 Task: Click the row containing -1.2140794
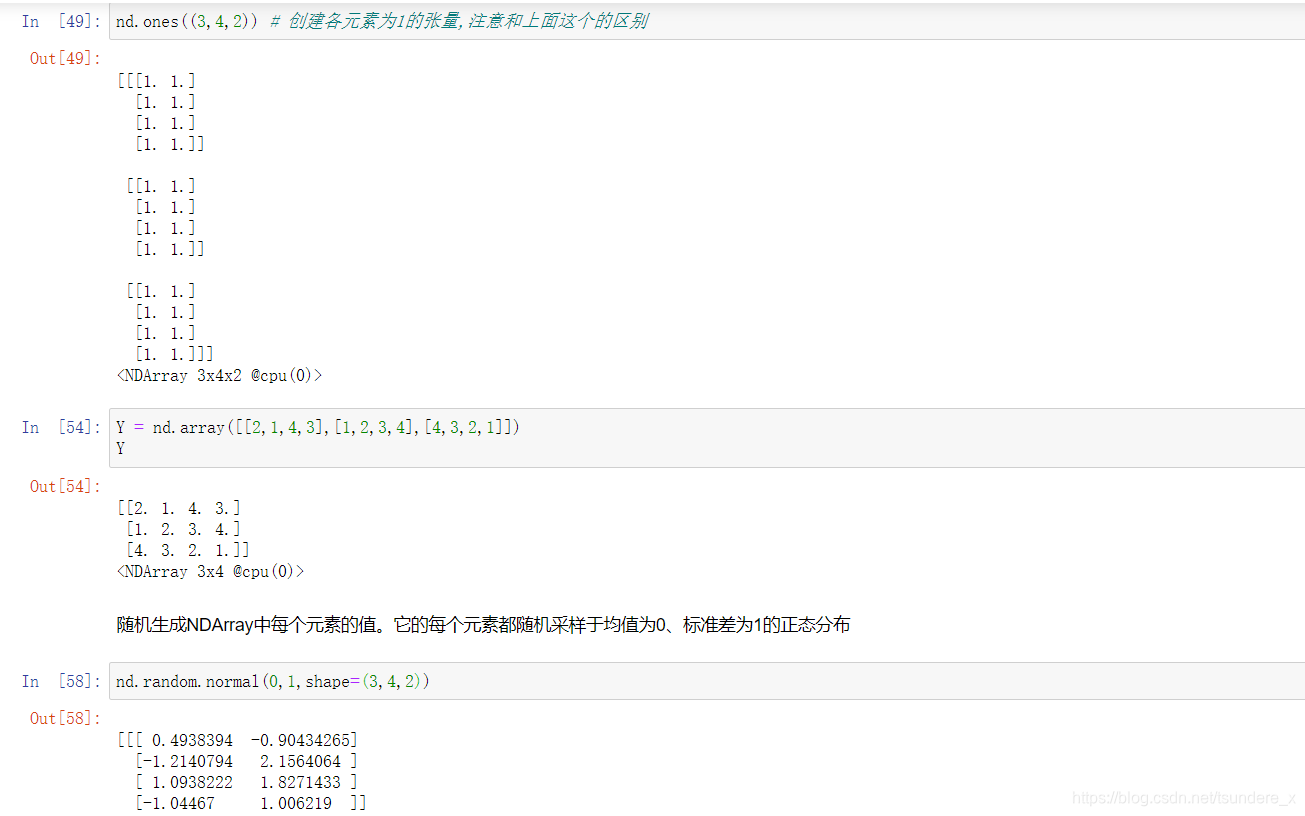246,761
